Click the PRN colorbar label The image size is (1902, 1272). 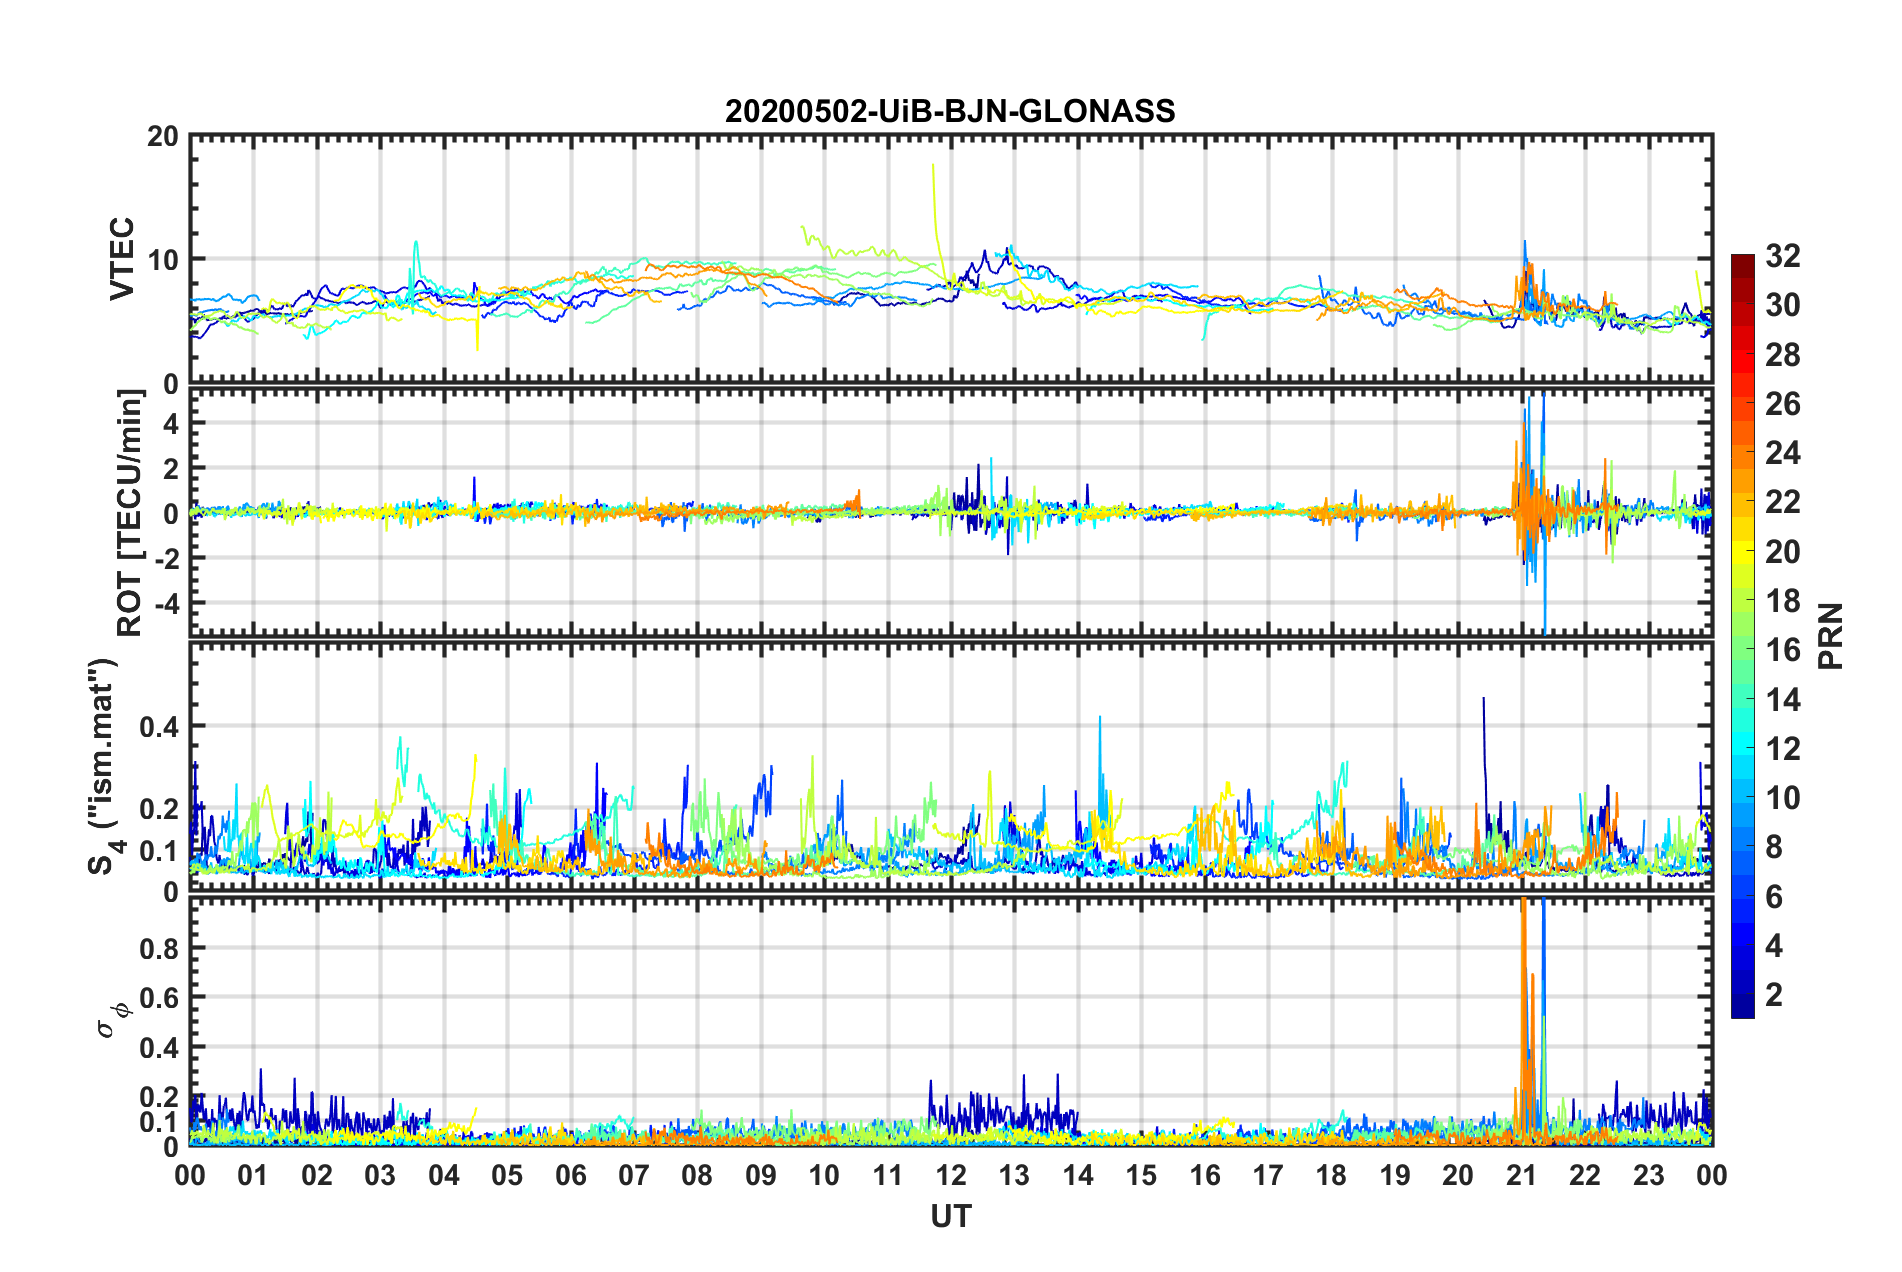pyautogui.click(x=1831, y=636)
